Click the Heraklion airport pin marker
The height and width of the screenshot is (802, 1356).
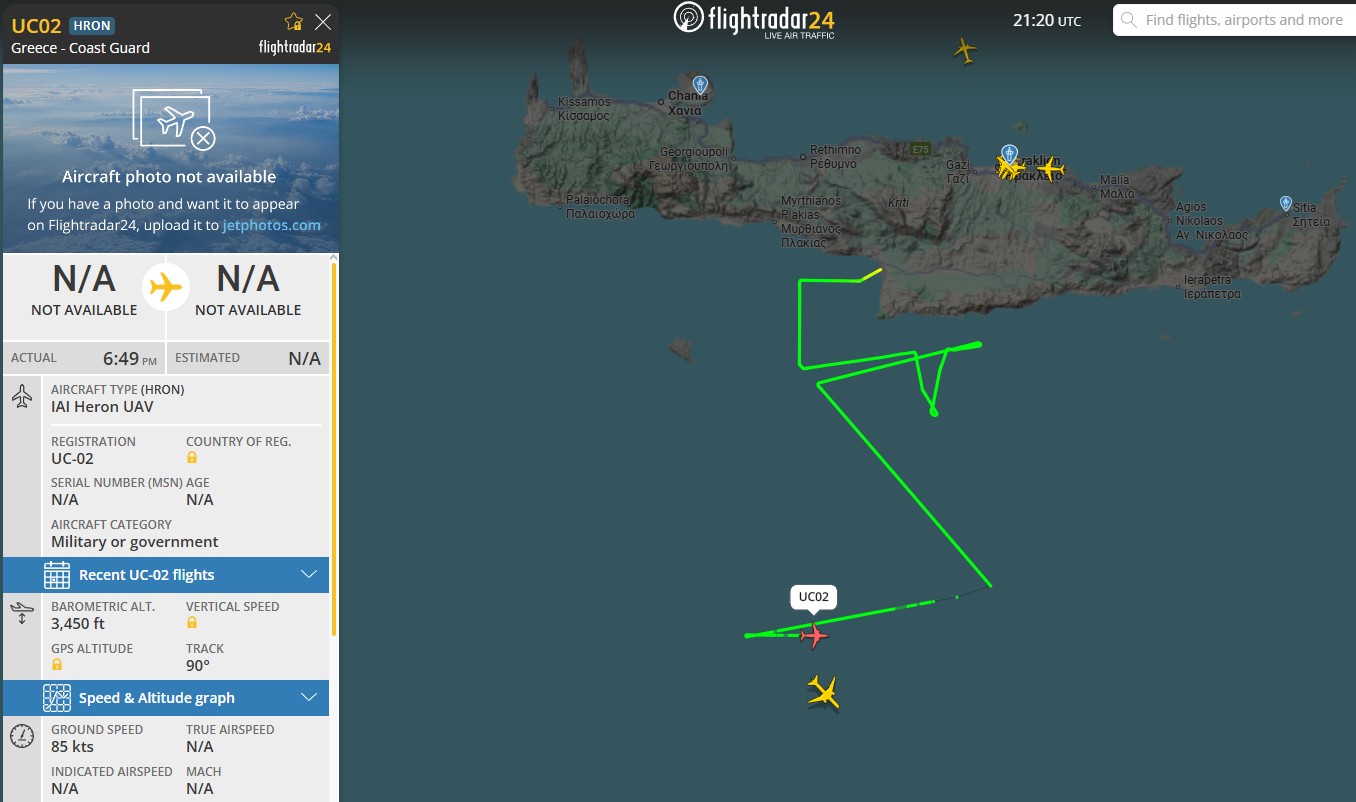tap(1009, 154)
